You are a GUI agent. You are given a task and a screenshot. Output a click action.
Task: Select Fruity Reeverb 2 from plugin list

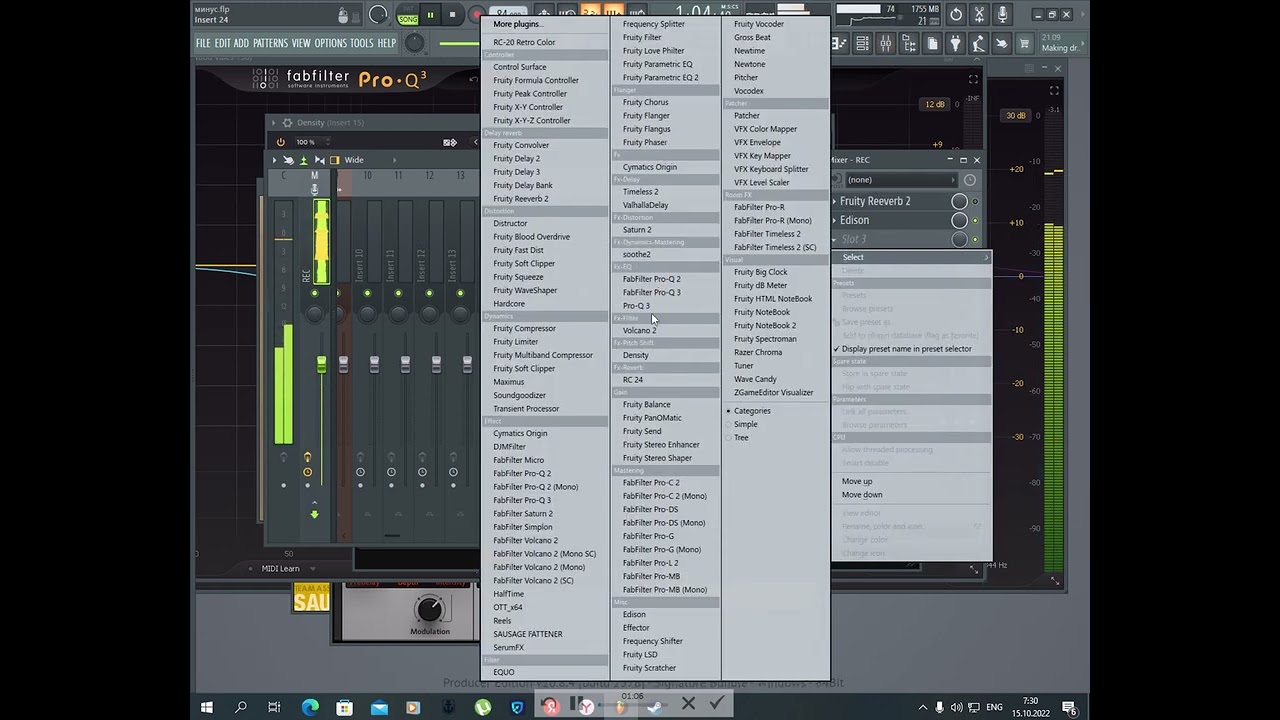[x=520, y=198]
